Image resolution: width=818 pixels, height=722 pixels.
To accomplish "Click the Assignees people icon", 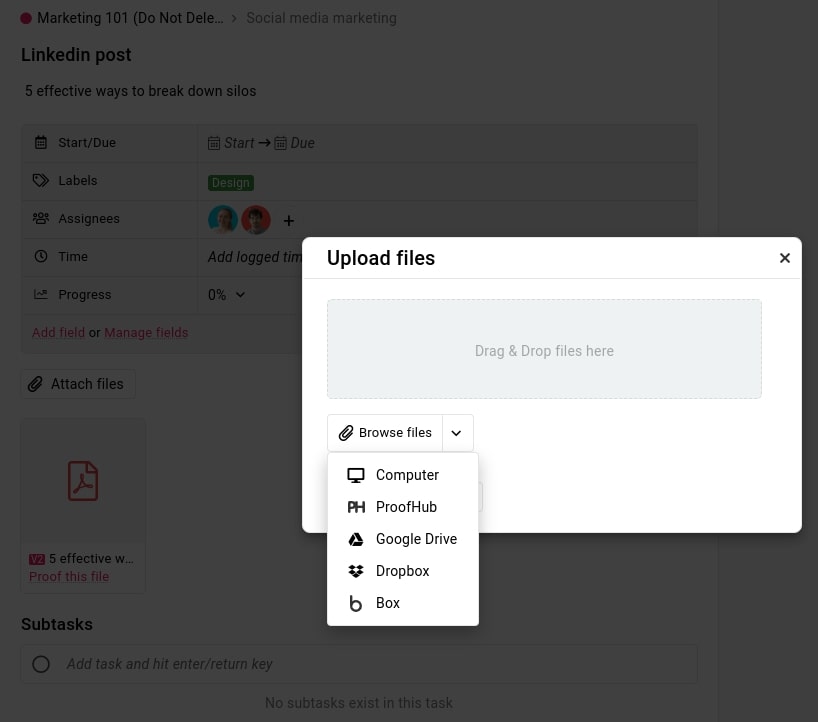I will 41,218.
